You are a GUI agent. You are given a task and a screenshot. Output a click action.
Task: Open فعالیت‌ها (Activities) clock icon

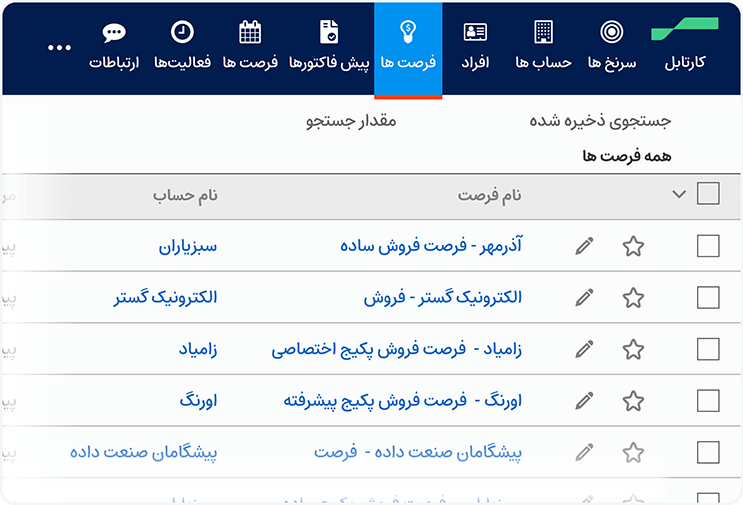pyautogui.click(x=182, y=33)
